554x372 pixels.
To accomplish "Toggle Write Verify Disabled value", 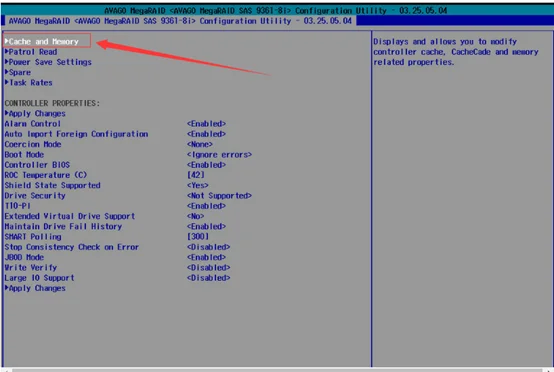I will (208, 267).
